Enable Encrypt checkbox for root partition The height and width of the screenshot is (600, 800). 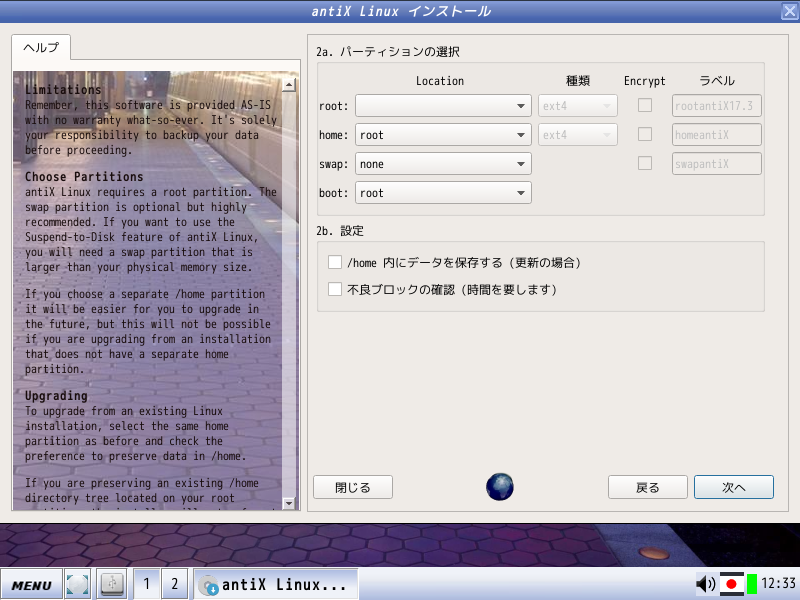click(645, 105)
